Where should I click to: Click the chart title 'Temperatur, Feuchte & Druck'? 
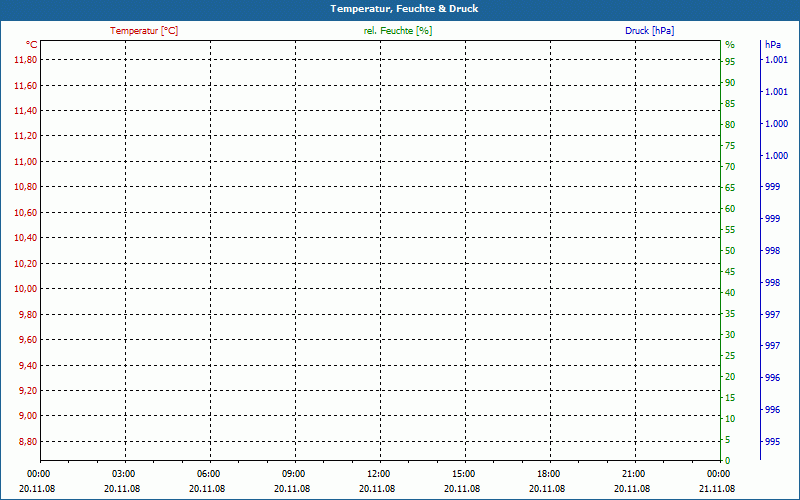click(404, 9)
